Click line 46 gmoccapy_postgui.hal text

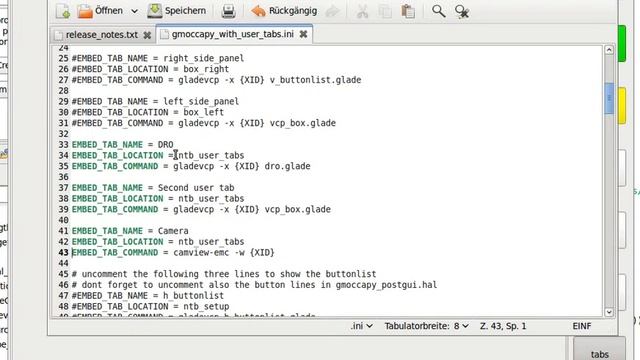(386, 285)
